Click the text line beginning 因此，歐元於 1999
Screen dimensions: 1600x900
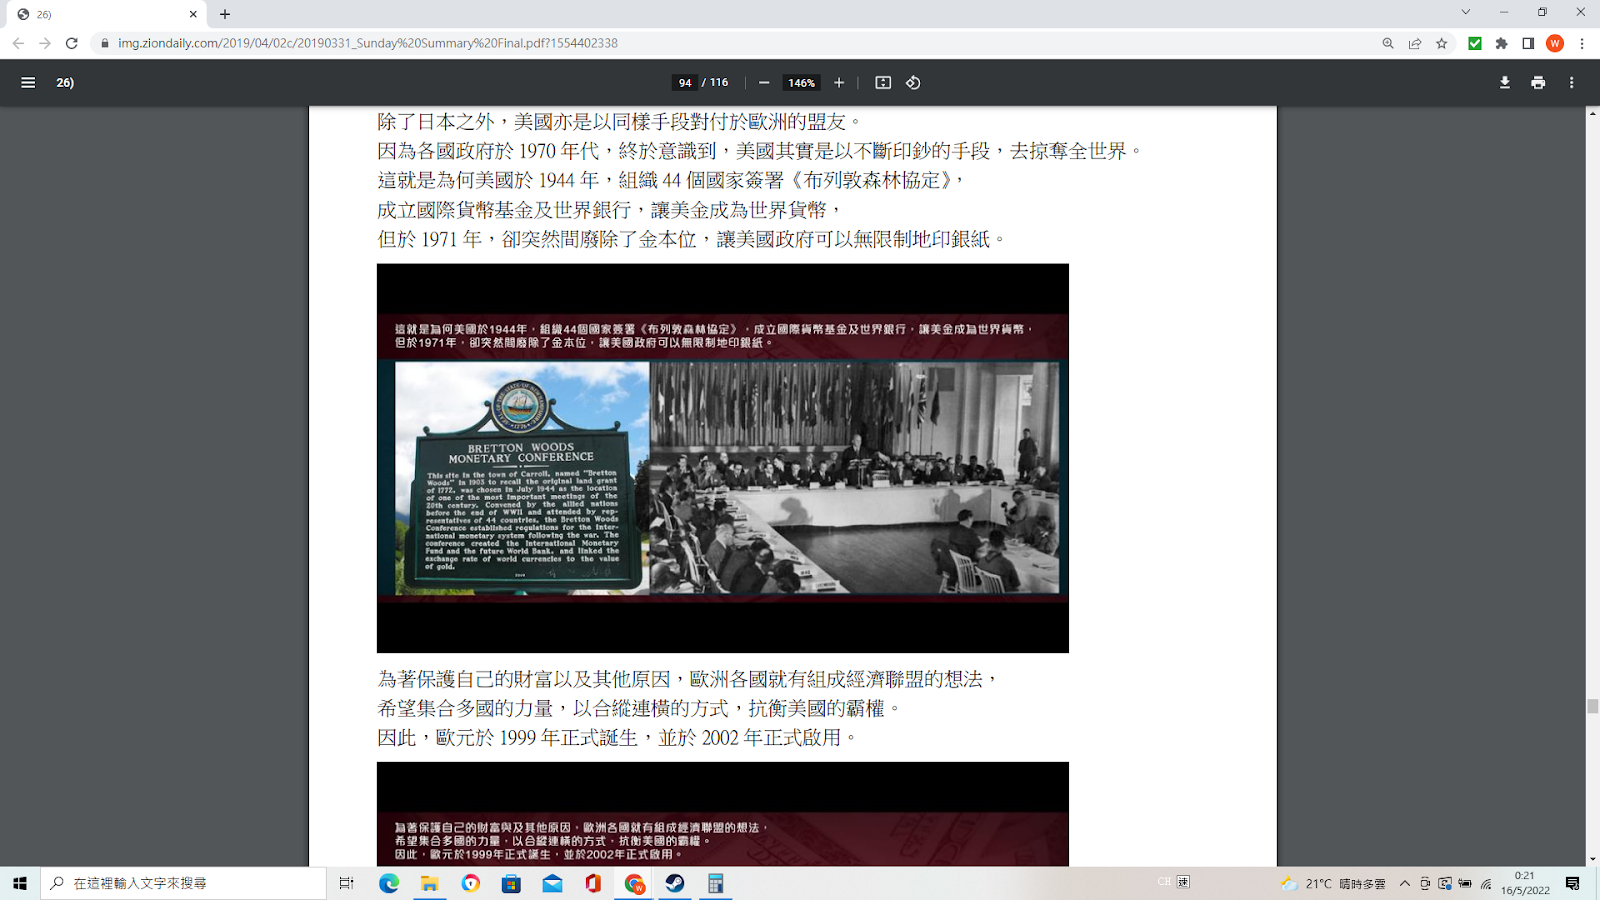pos(617,737)
